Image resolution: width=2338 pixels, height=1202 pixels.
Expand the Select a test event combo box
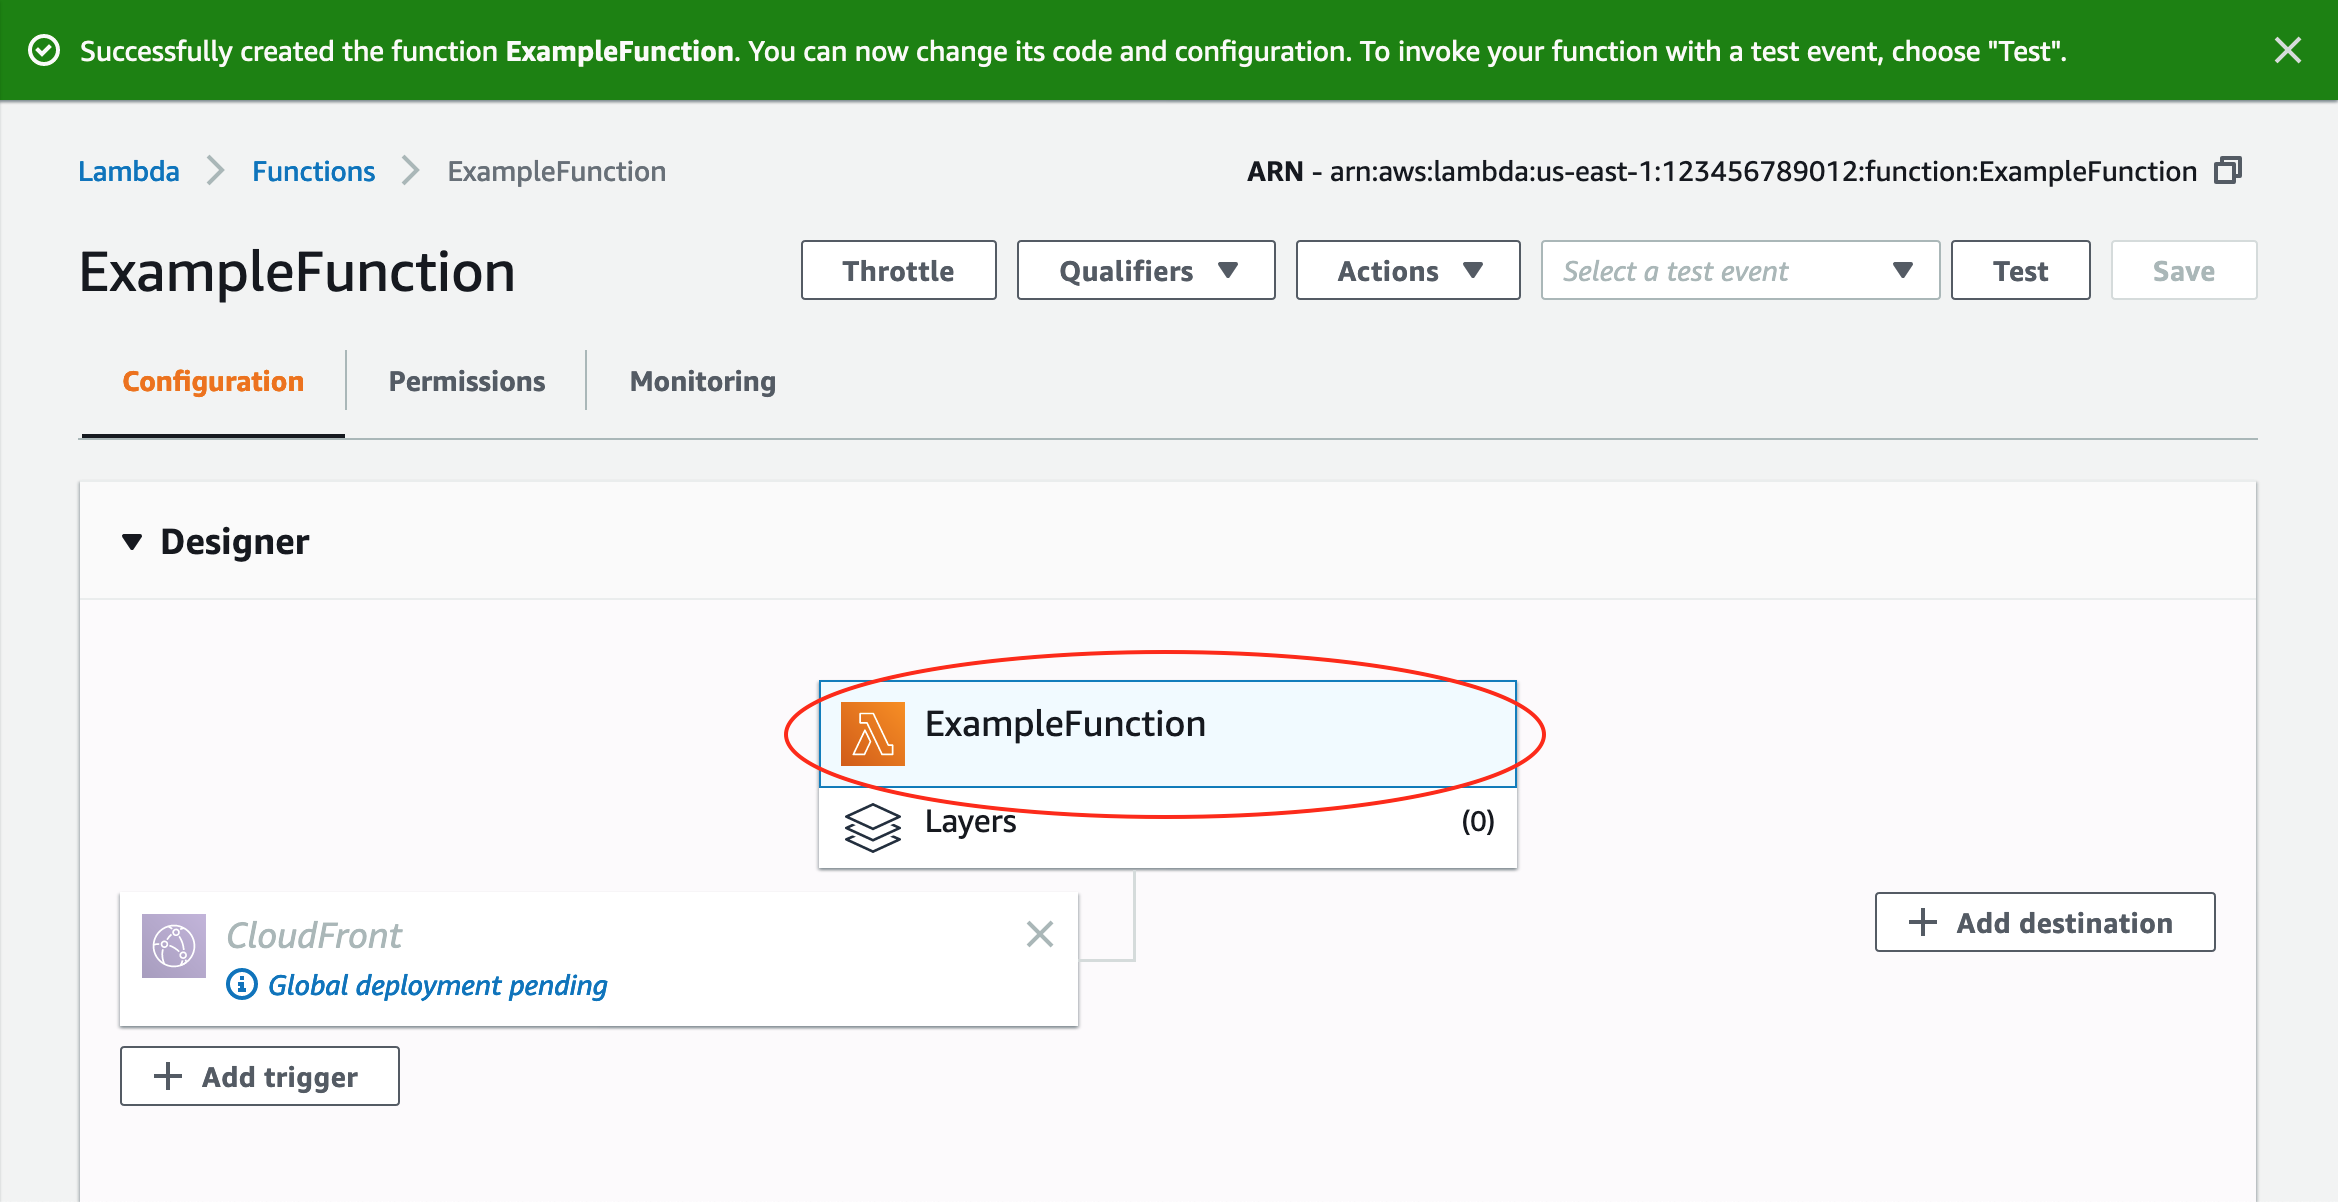click(x=1740, y=270)
